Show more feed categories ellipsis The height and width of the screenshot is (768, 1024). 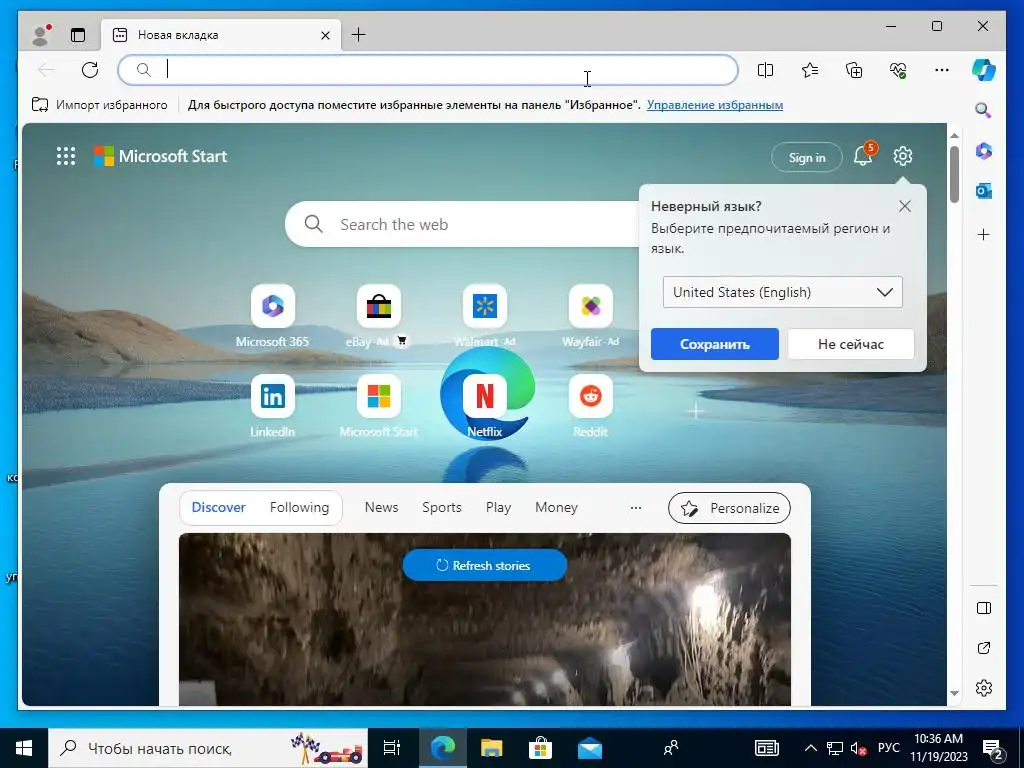635,507
